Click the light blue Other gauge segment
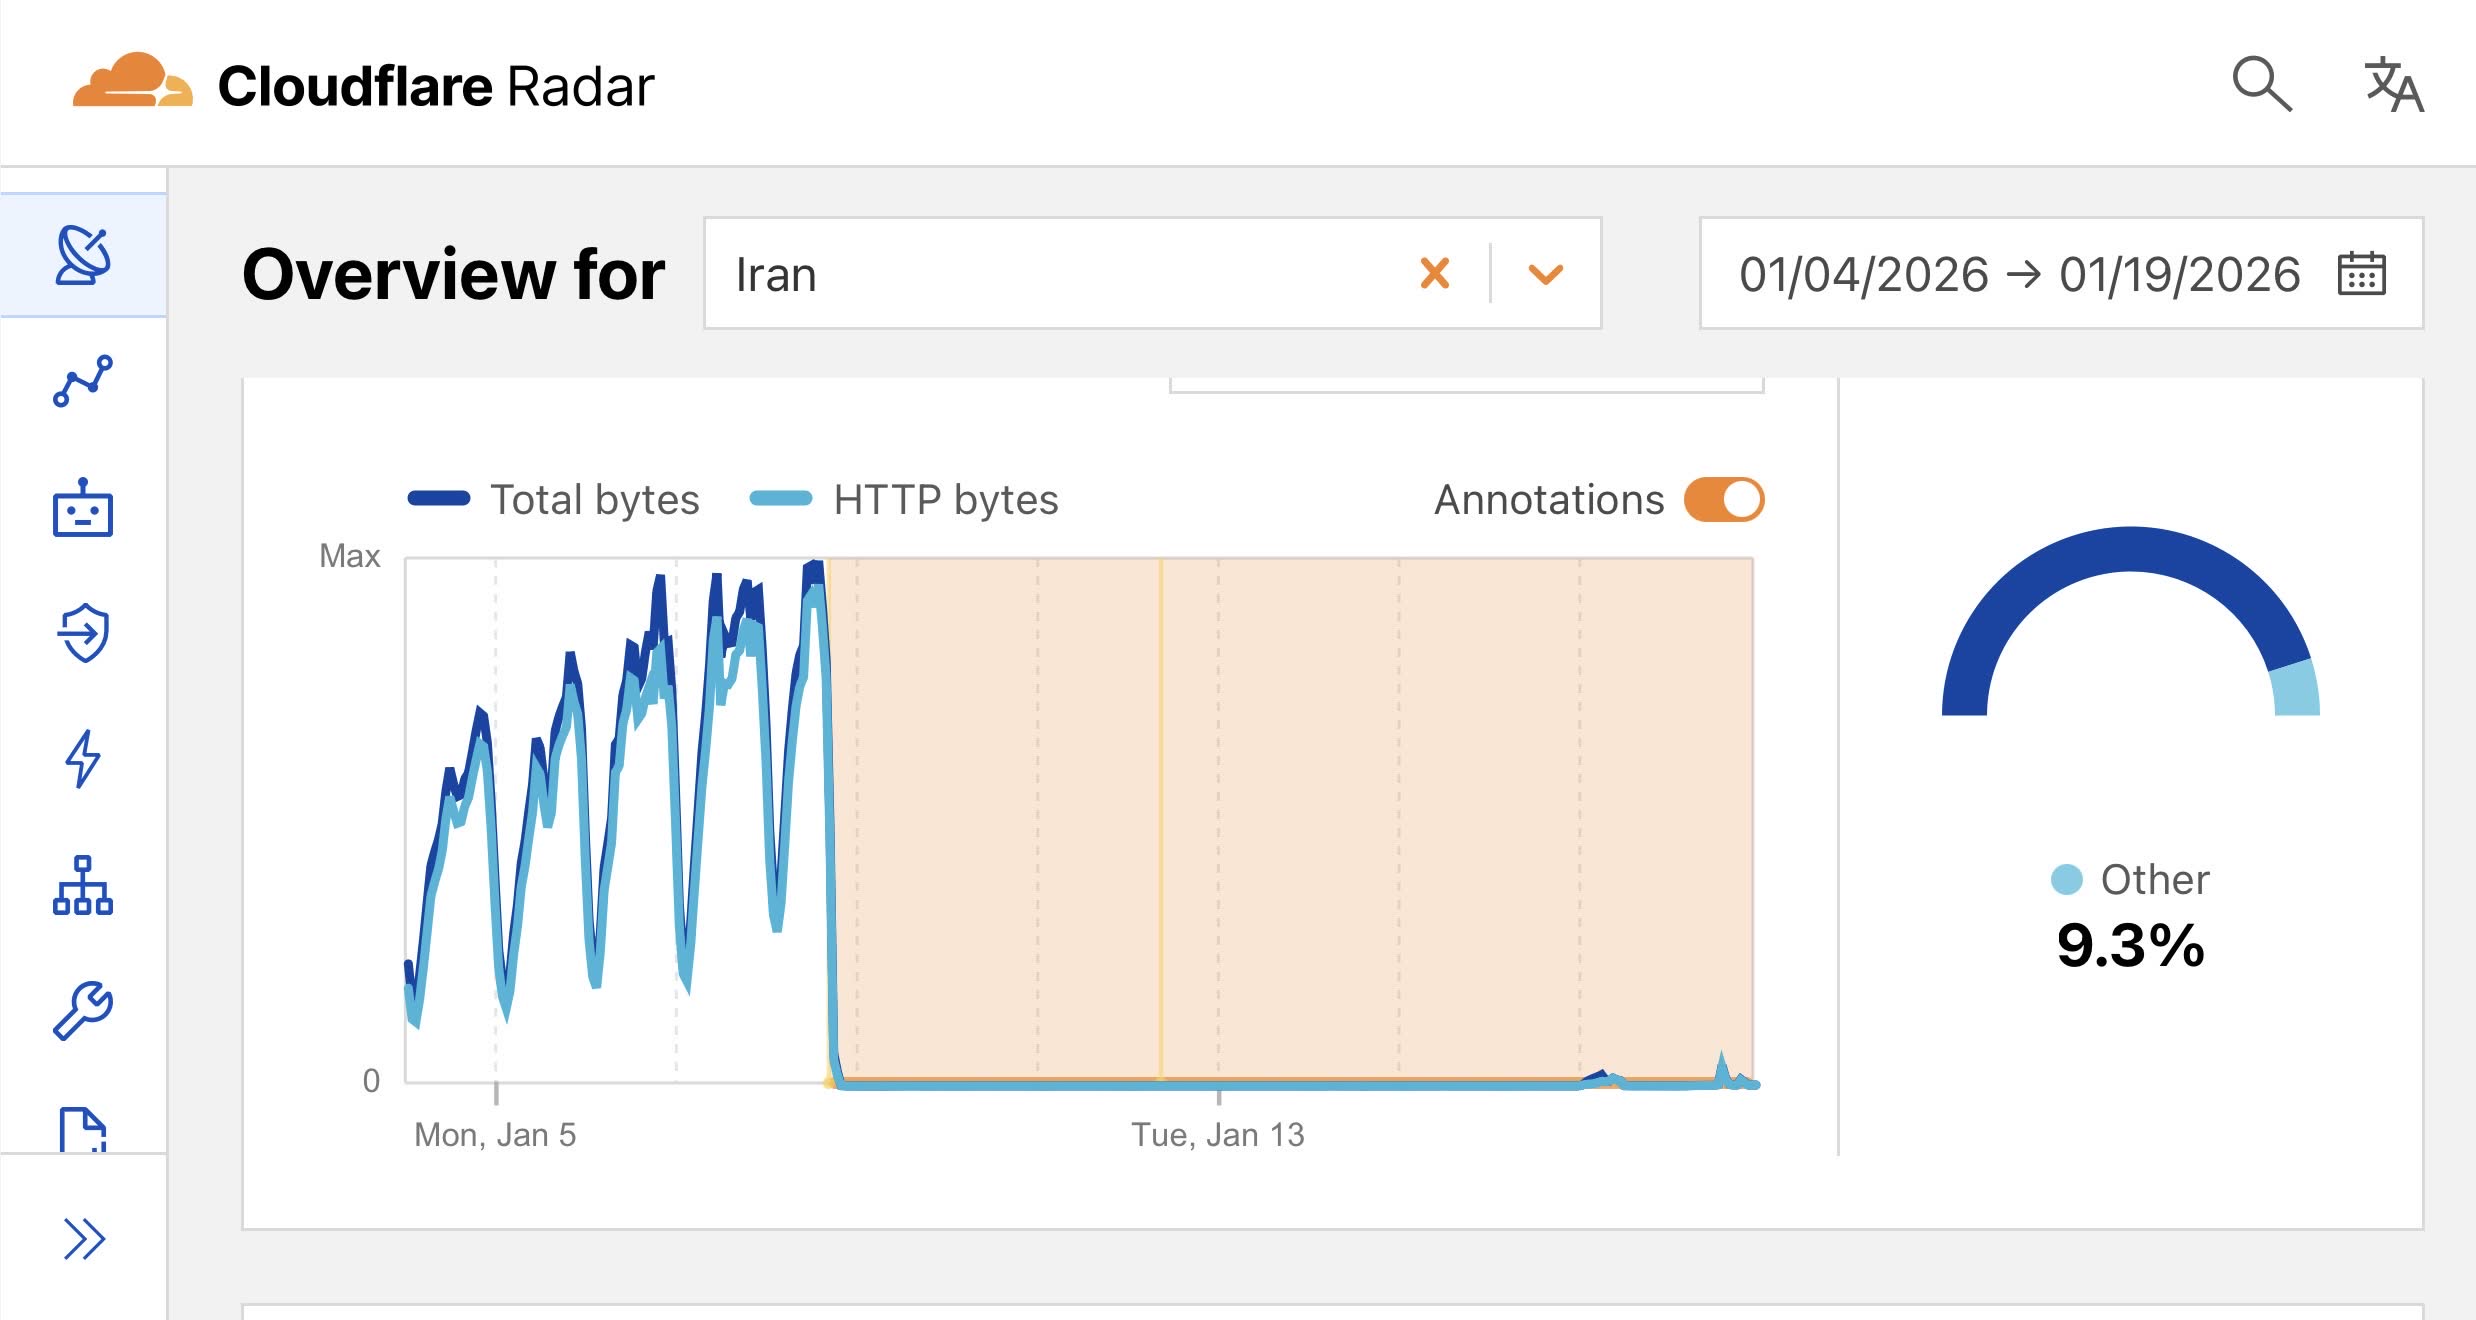2476x1320 pixels. click(x=2296, y=690)
